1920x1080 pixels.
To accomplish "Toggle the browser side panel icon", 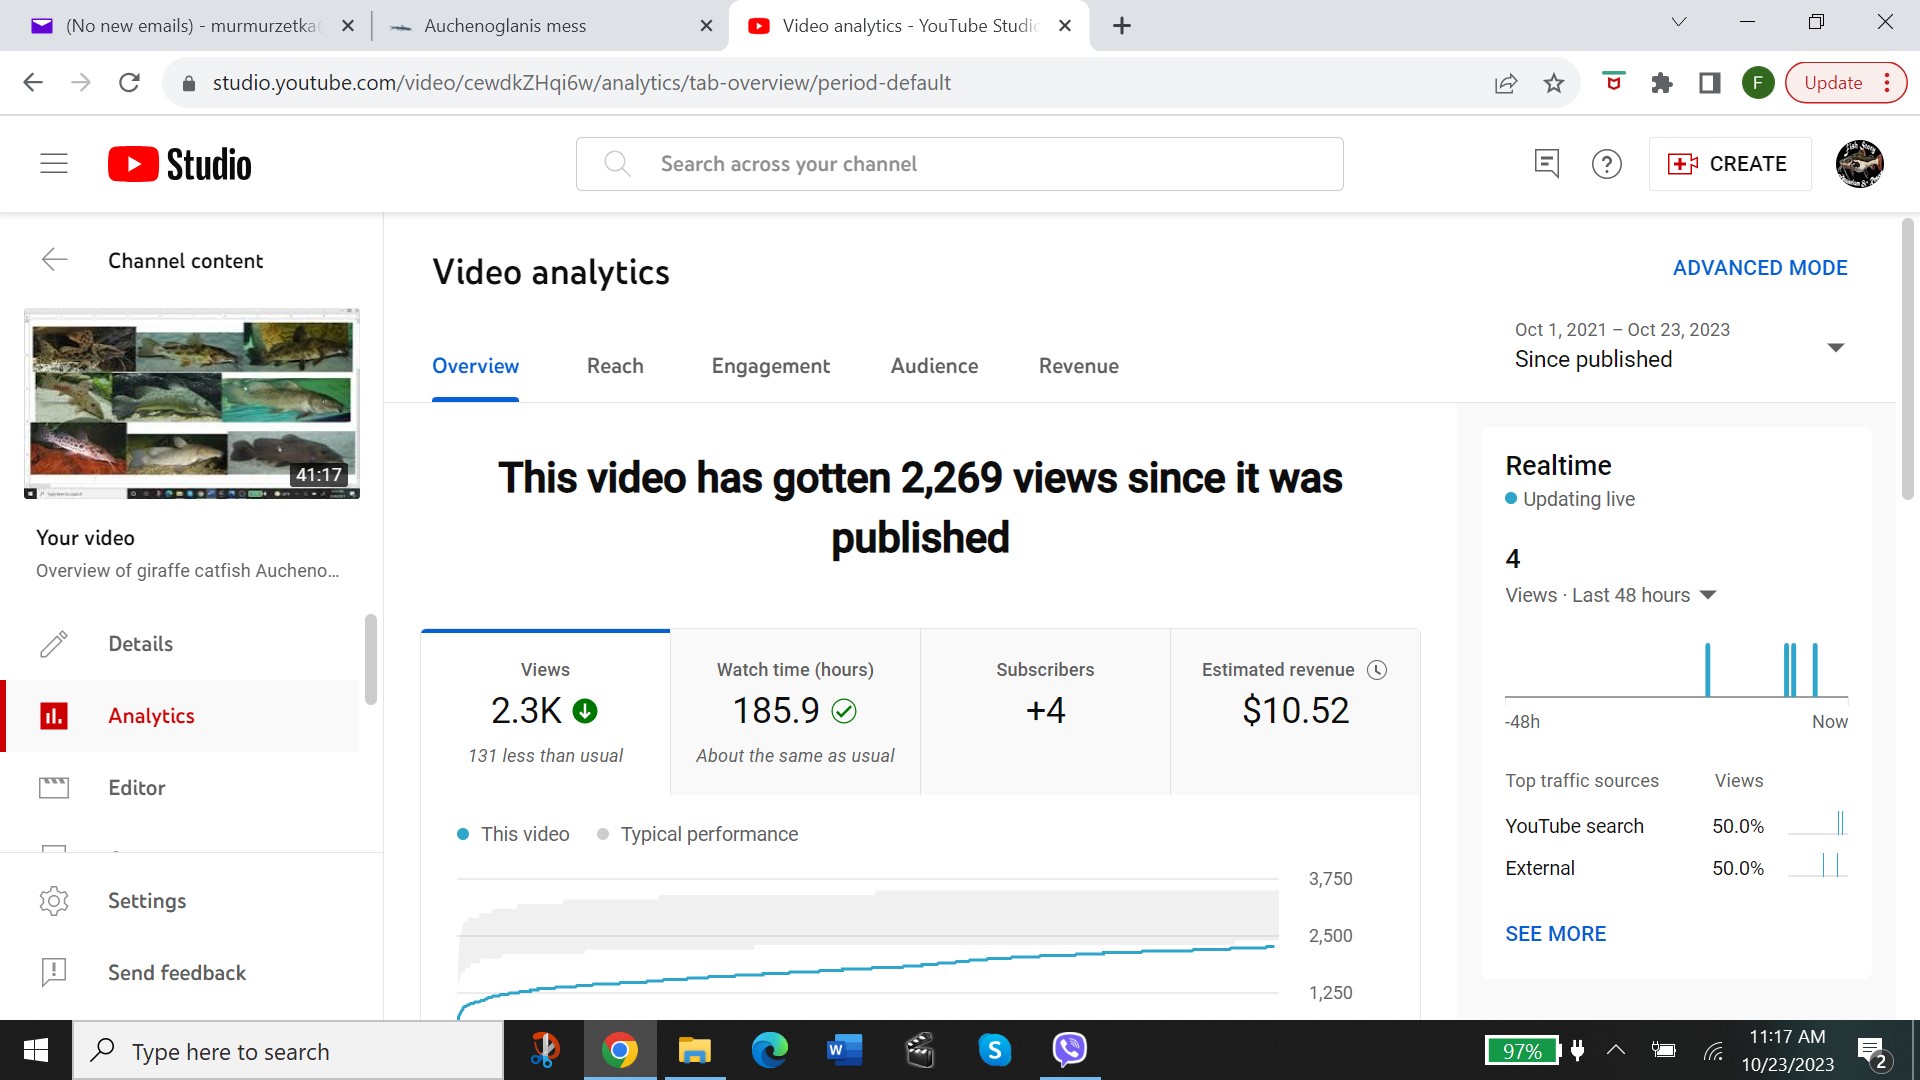I will (1710, 83).
